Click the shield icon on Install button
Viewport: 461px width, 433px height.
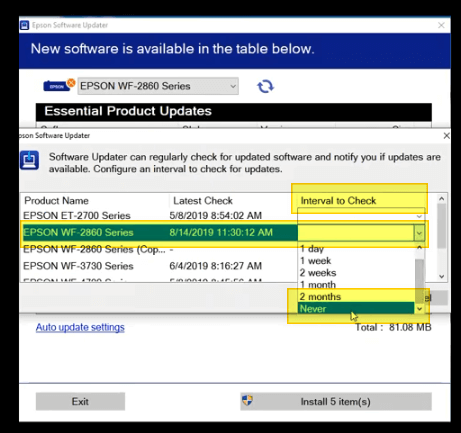pos(247,400)
